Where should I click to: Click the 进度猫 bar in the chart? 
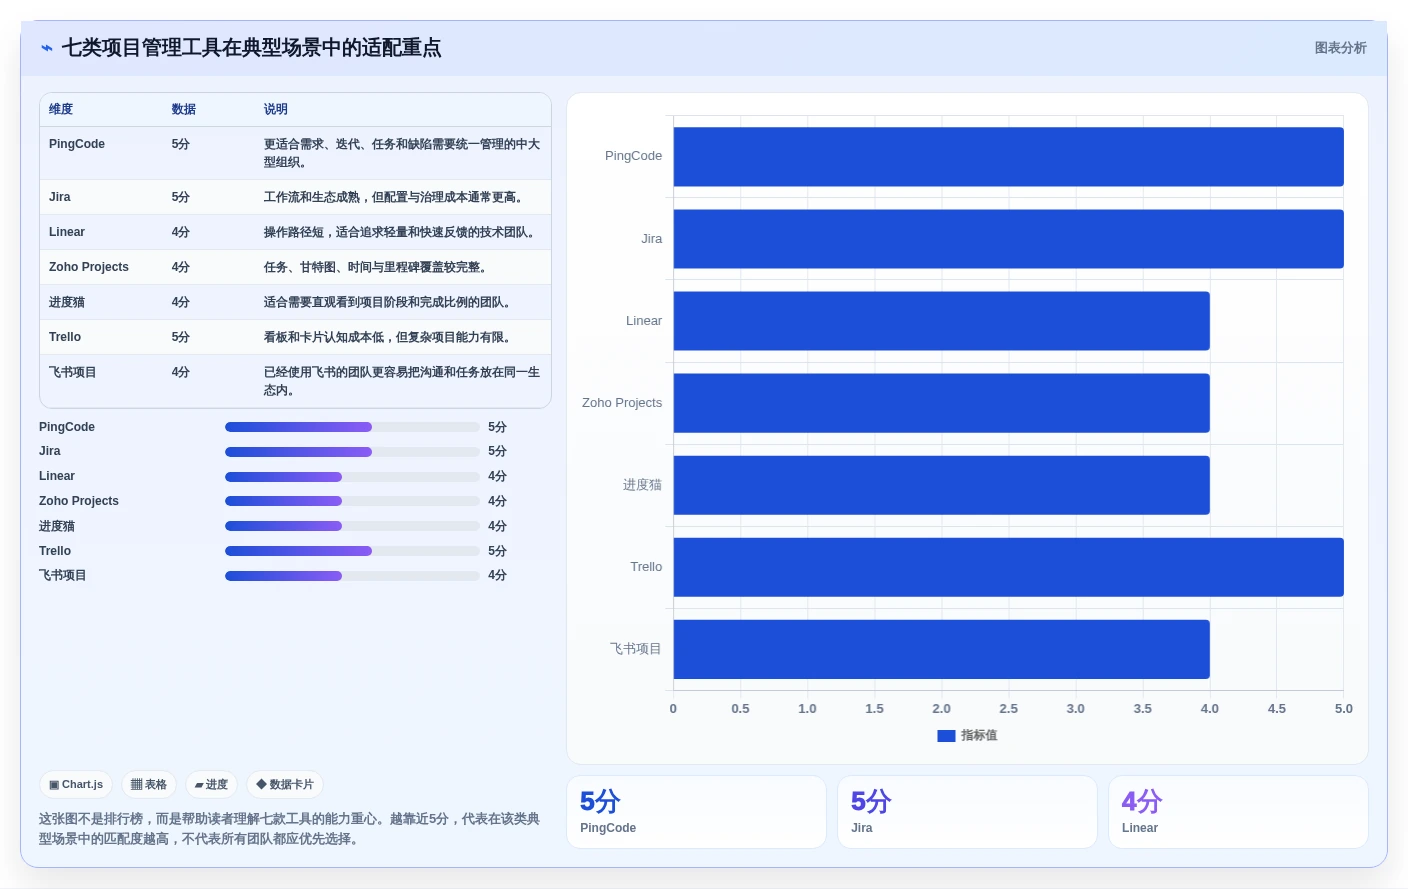click(941, 485)
